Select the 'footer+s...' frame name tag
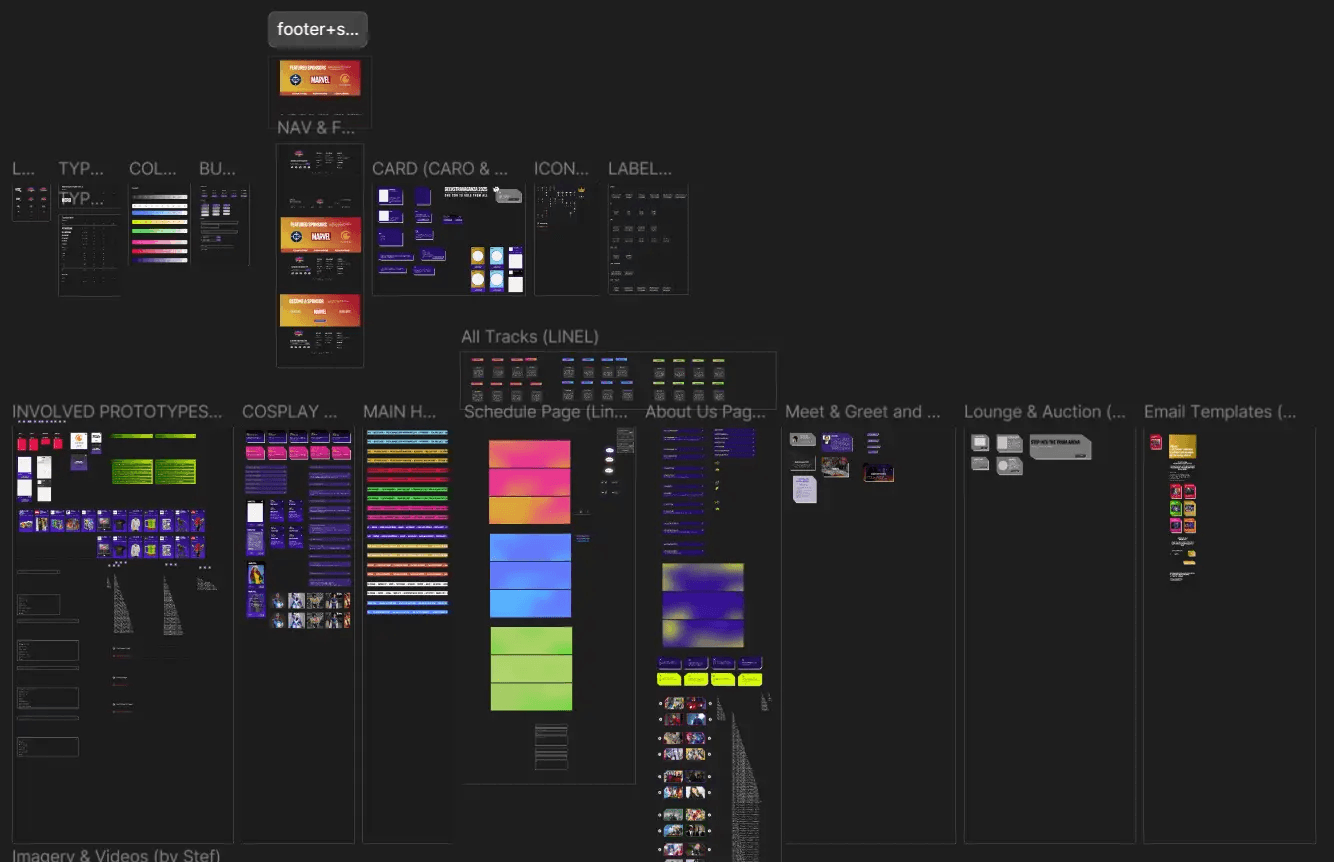1334x862 pixels. pos(318,30)
